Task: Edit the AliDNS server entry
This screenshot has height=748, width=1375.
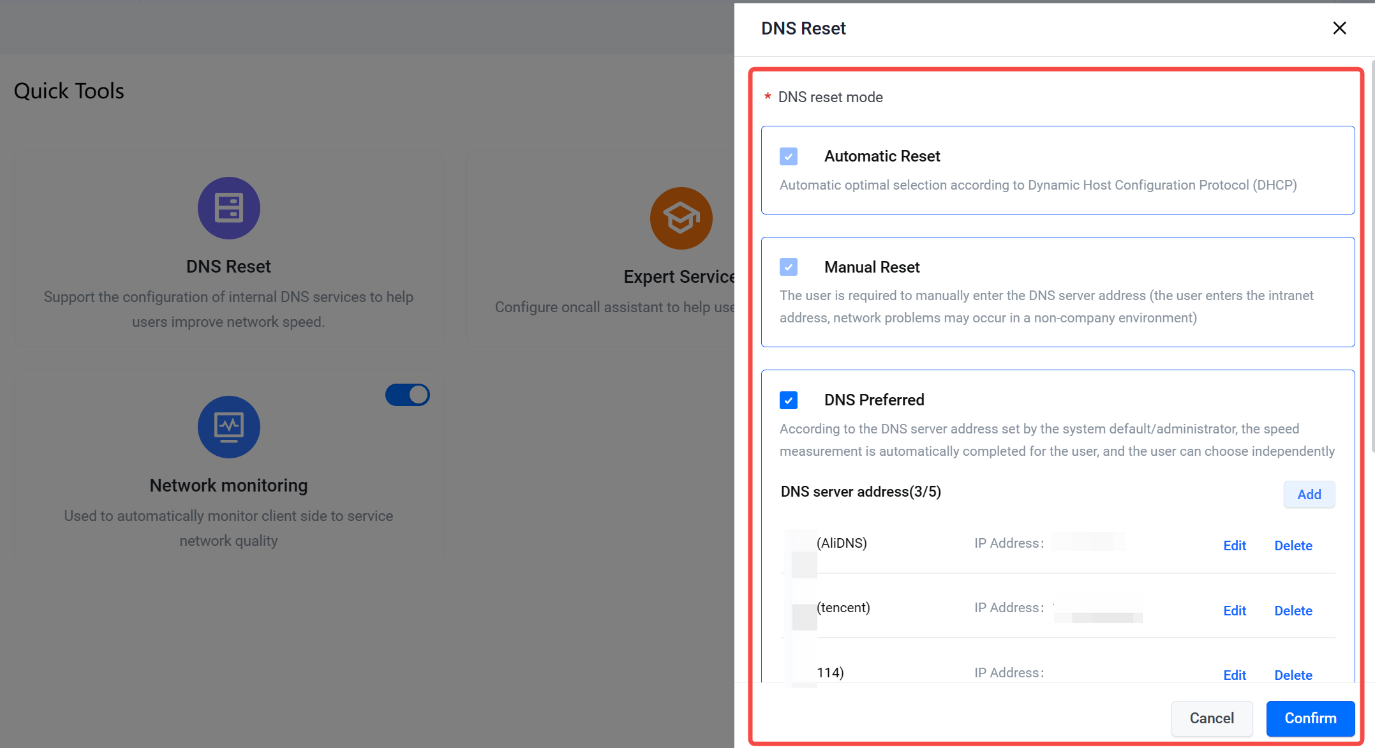Action: (1235, 546)
